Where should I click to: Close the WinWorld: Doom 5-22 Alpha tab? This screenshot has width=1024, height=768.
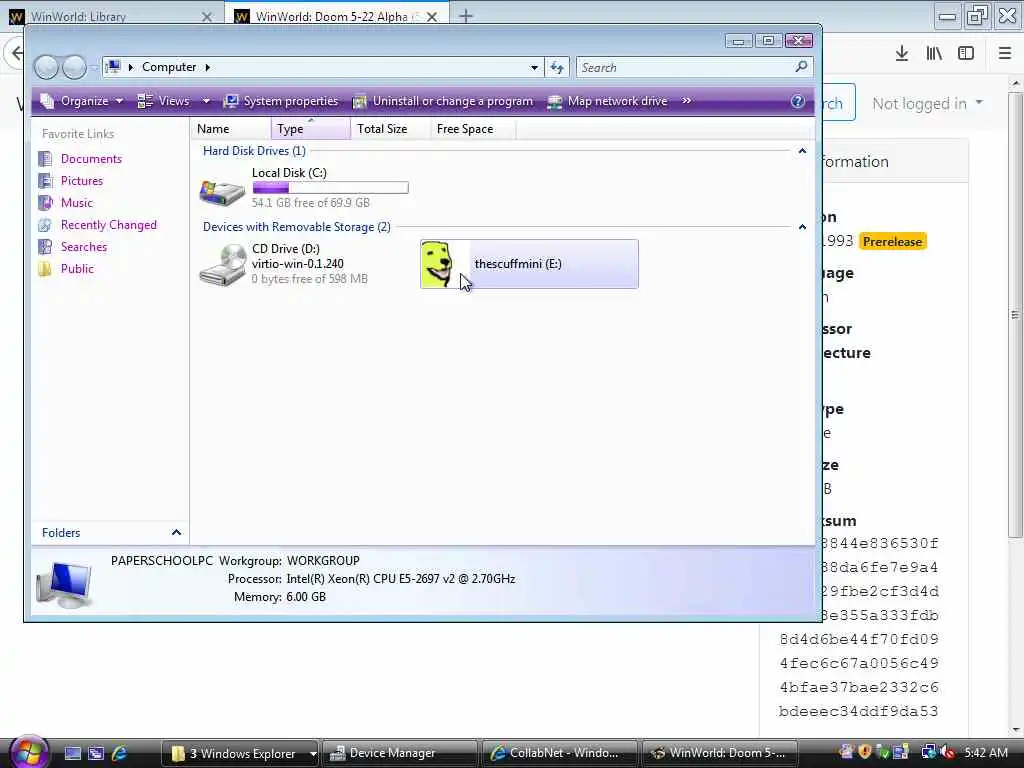432,17
